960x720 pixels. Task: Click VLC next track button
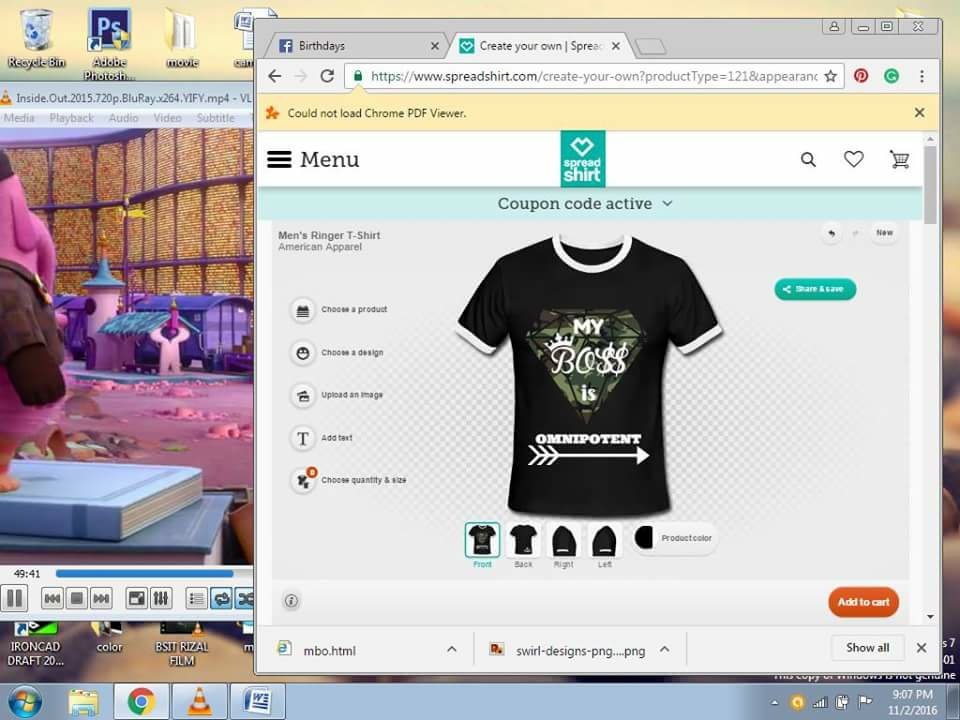pos(101,598)
